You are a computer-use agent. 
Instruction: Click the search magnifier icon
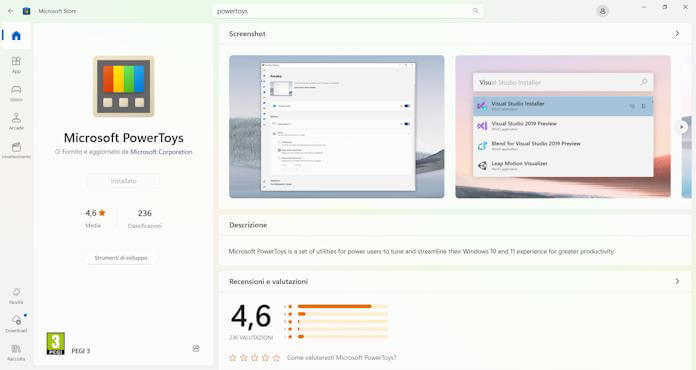[475, 11]
